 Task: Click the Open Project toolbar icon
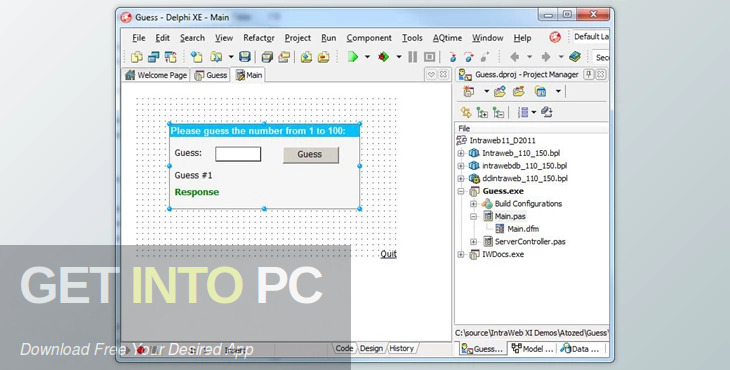click(x=284, y=57)
